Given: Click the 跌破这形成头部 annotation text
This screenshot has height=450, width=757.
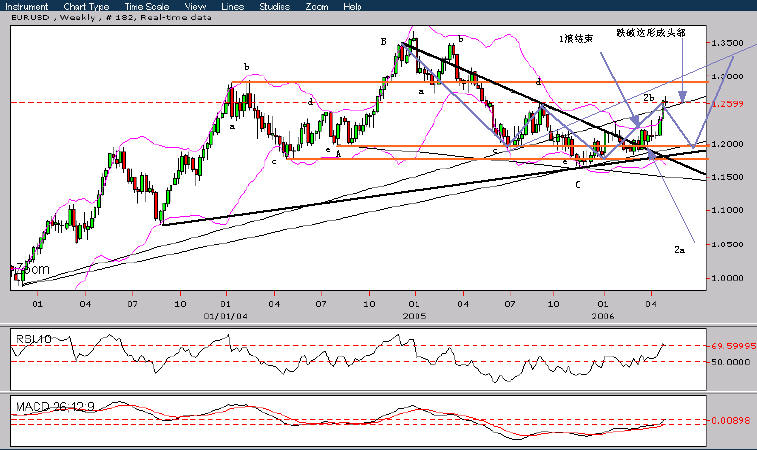Looking at the screenshot, I should 651,33.
